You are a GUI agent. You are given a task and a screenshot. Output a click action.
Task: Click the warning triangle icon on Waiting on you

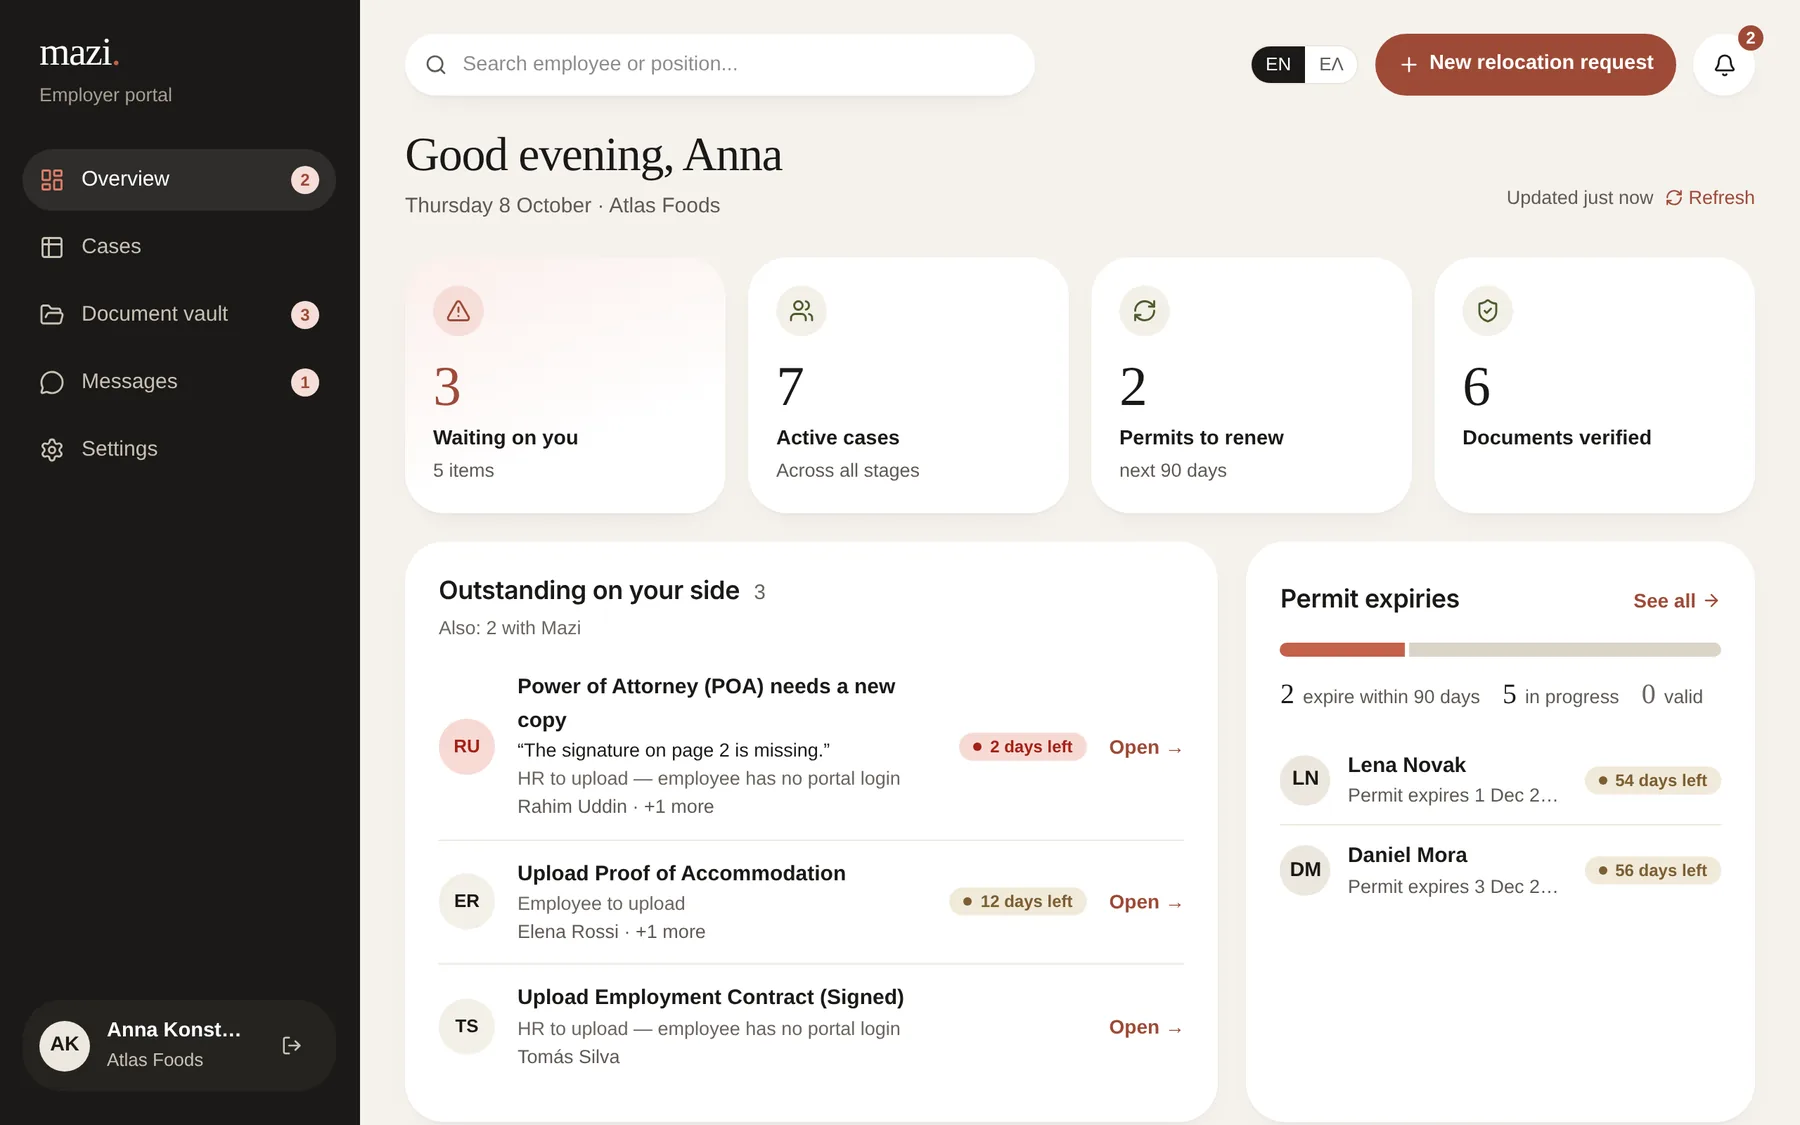[x=458, y=311]
